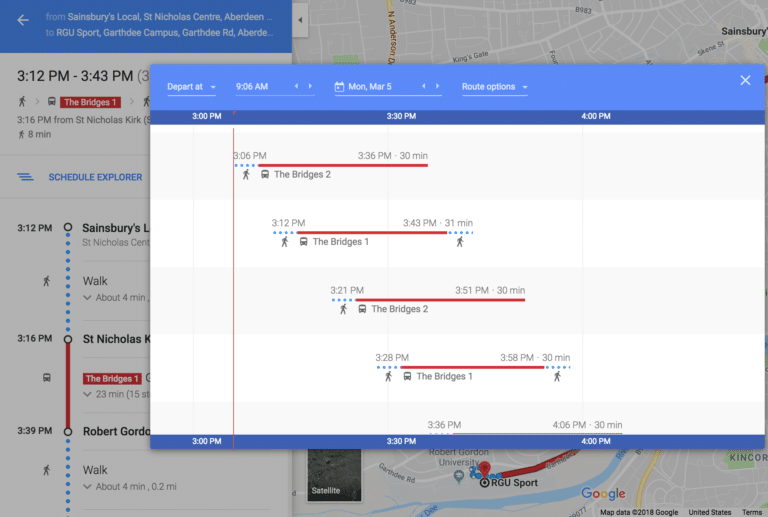Click bus icon in step list
This screenshot has width=768, height=517.
click(x=47, y=377)
